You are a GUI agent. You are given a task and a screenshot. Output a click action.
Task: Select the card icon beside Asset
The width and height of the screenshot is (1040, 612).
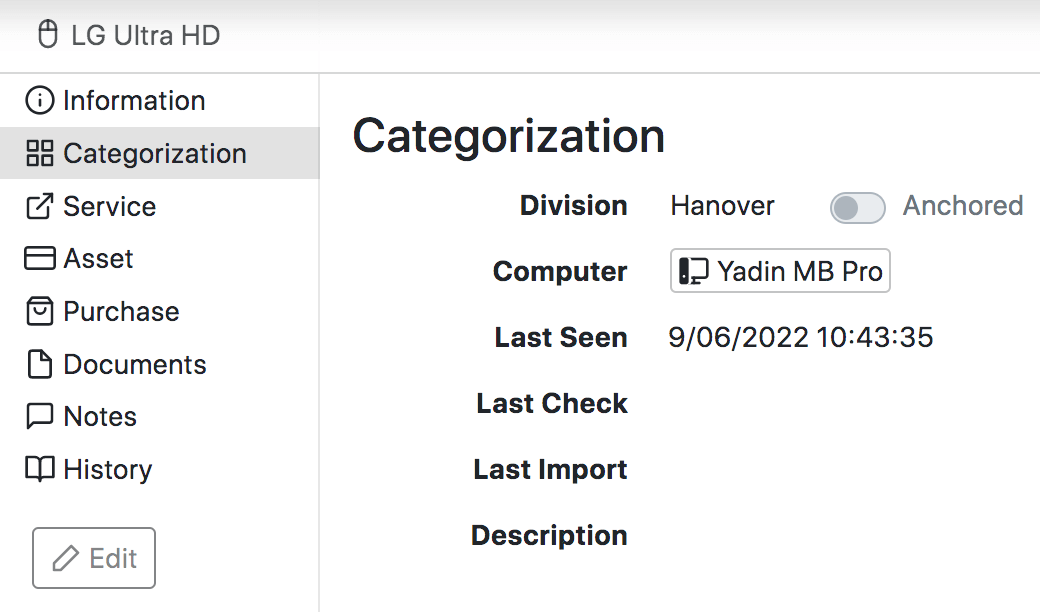coord(39,258)
